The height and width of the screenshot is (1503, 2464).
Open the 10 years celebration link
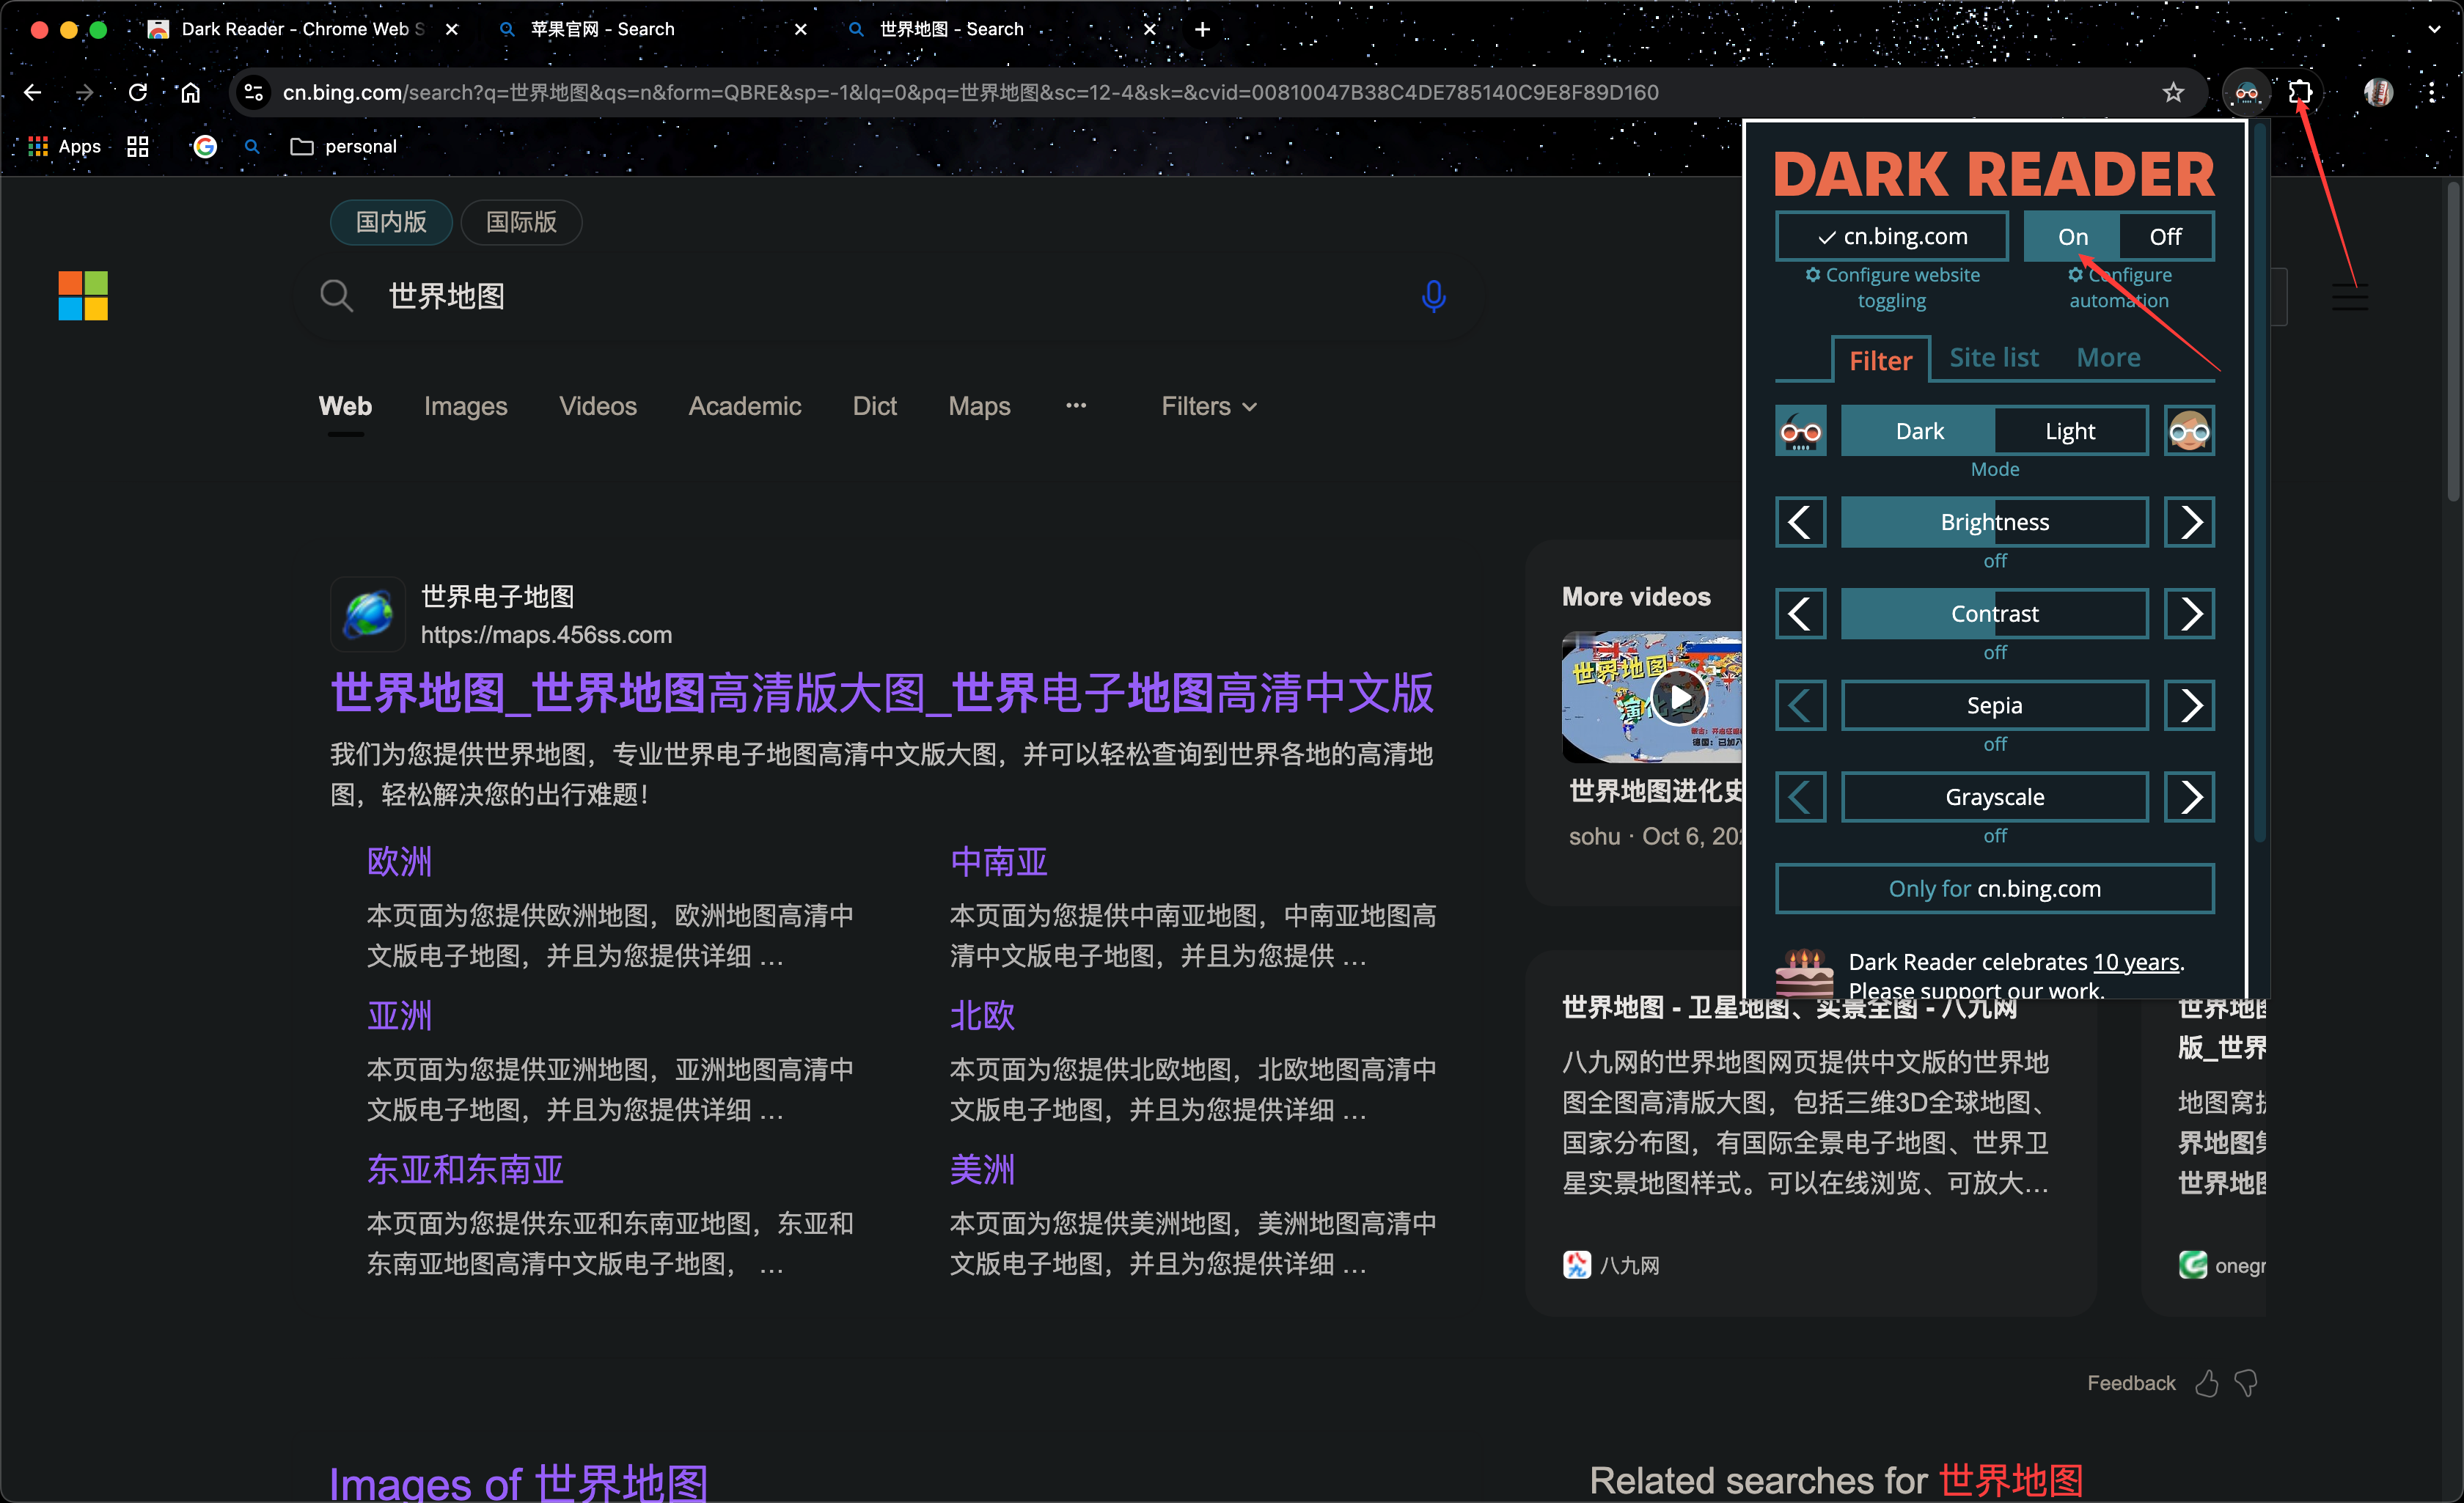[x=2136, y=962]
